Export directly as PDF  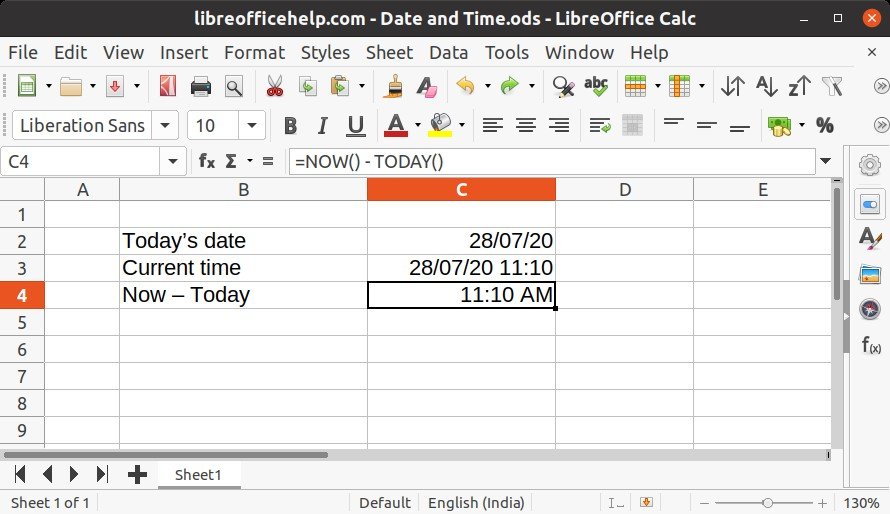click(x=167, y=86)
